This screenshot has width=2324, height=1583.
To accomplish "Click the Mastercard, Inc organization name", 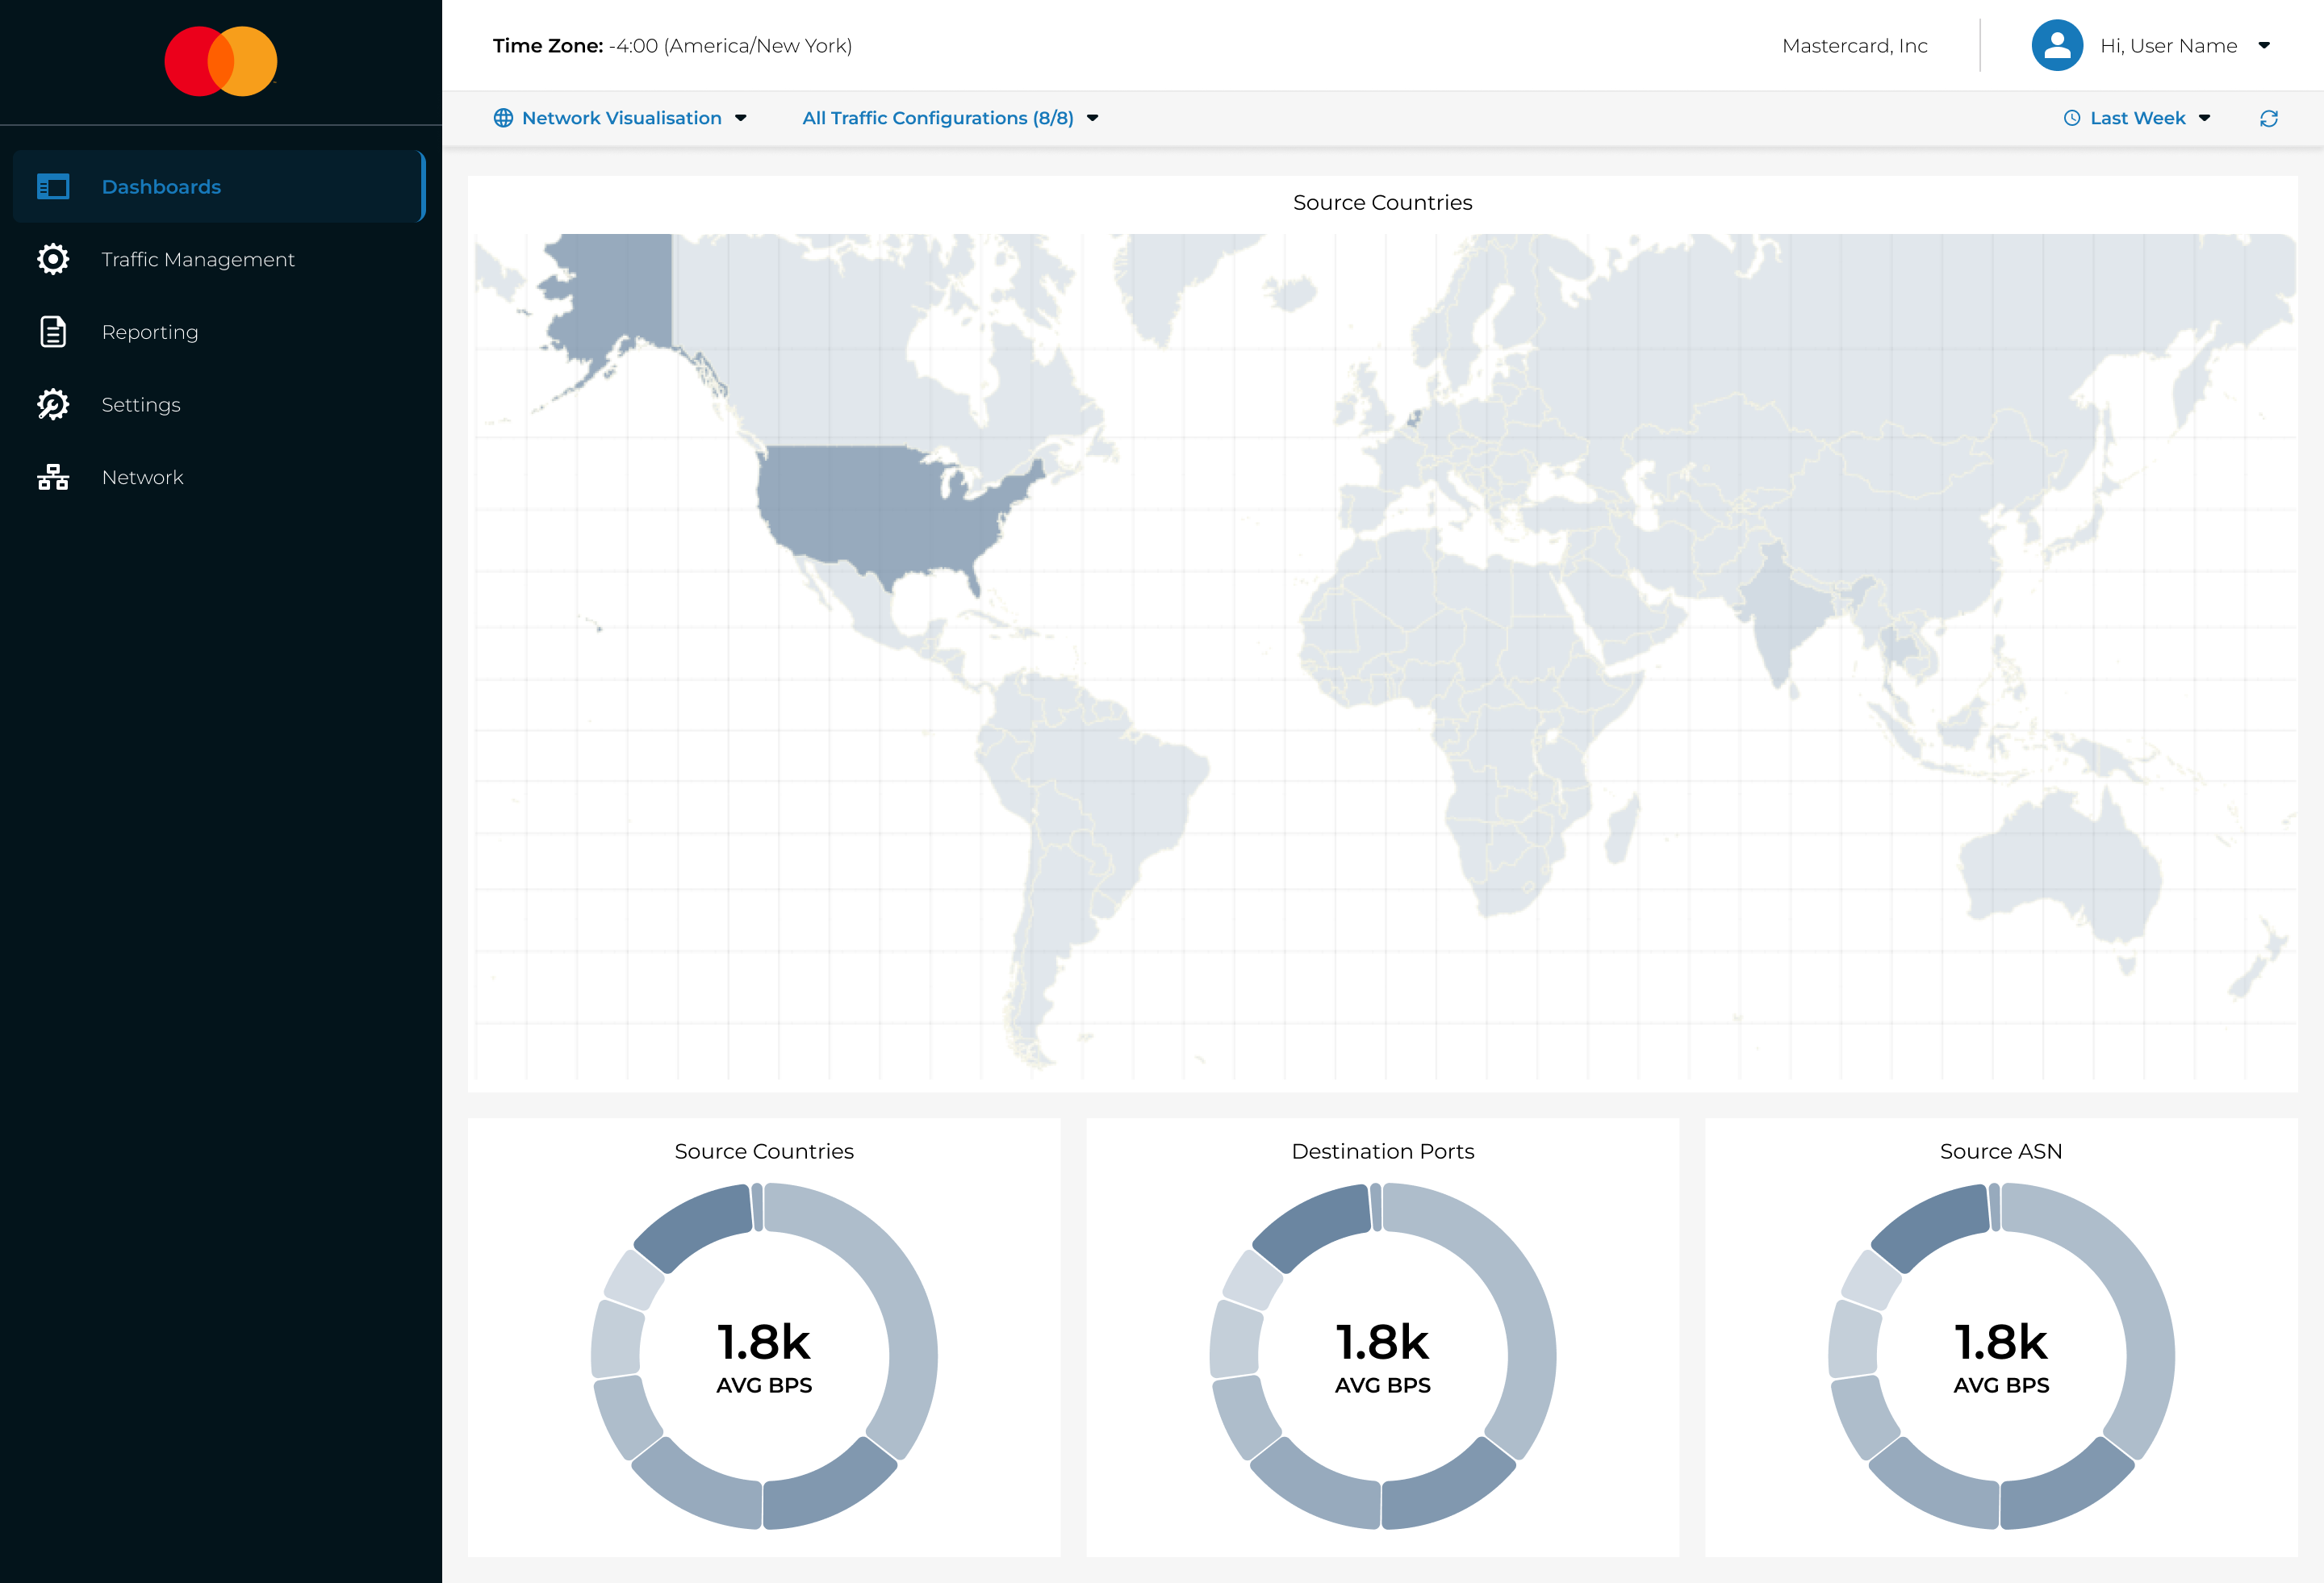I will coord(1854,46).
